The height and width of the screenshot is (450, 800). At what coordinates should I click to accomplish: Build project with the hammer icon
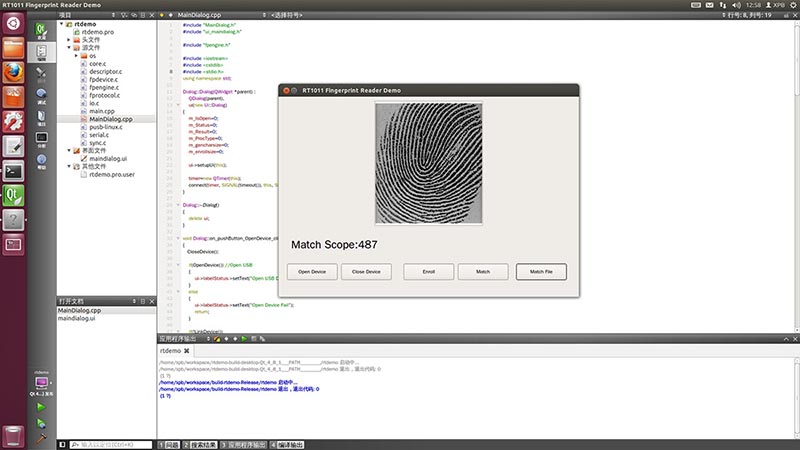41,438
